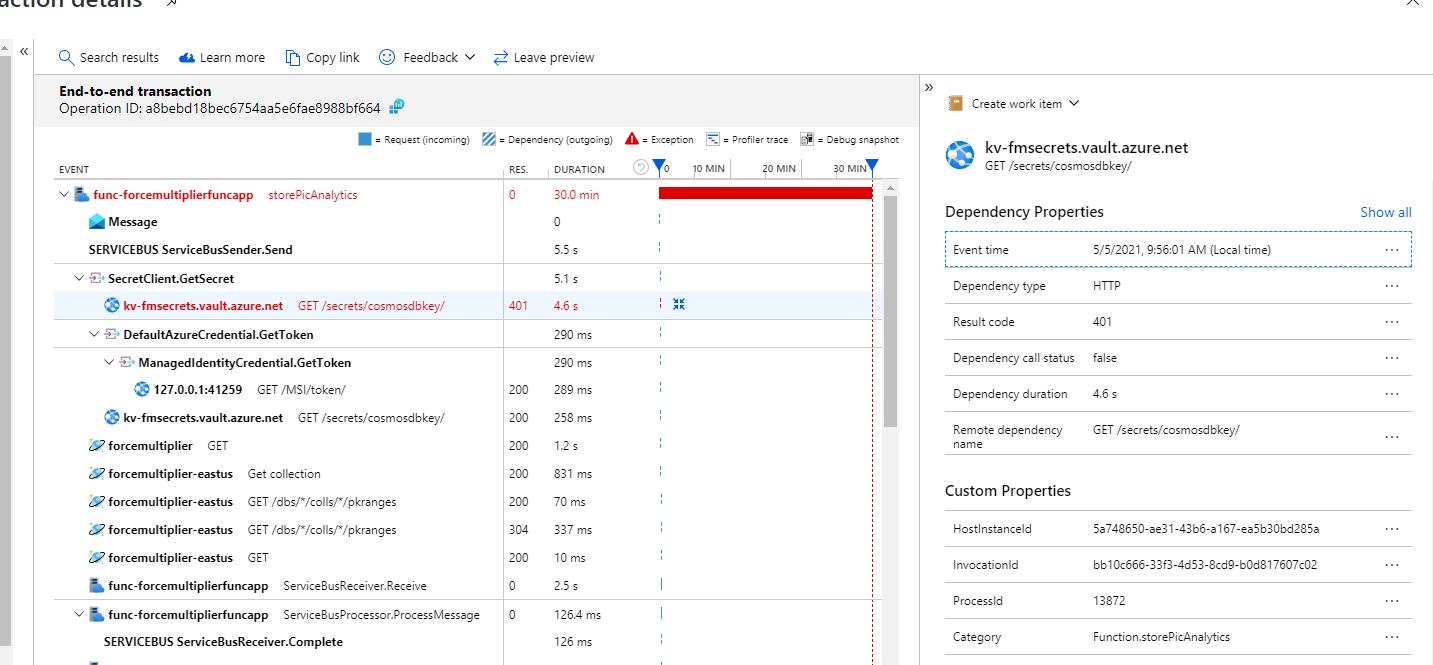Click the globe icon on kv-fmsecrets row

(110, 304)
